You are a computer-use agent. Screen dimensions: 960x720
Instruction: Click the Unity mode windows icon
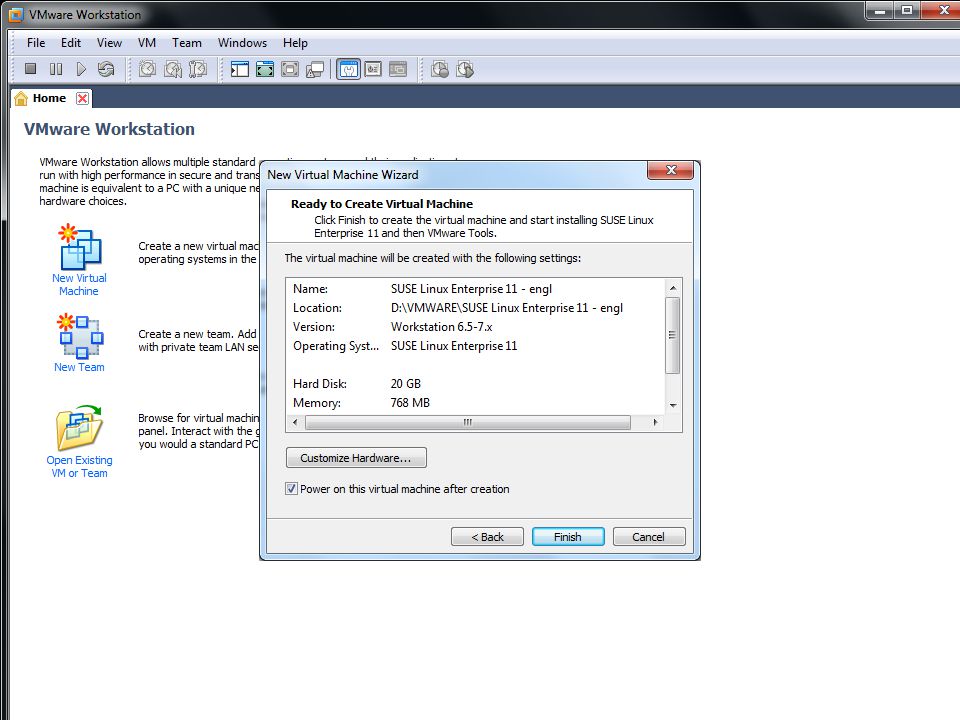[315, 69]
